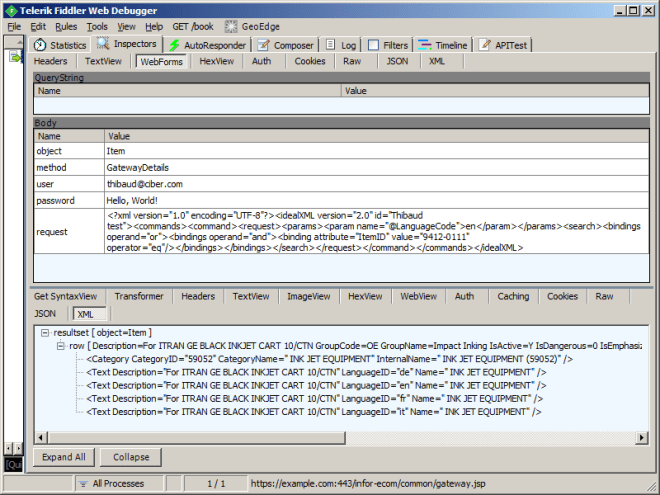Viewport: 660px width, 495px height.
Task: Switch to the AutoResponder tab
Action: point(208,45)
